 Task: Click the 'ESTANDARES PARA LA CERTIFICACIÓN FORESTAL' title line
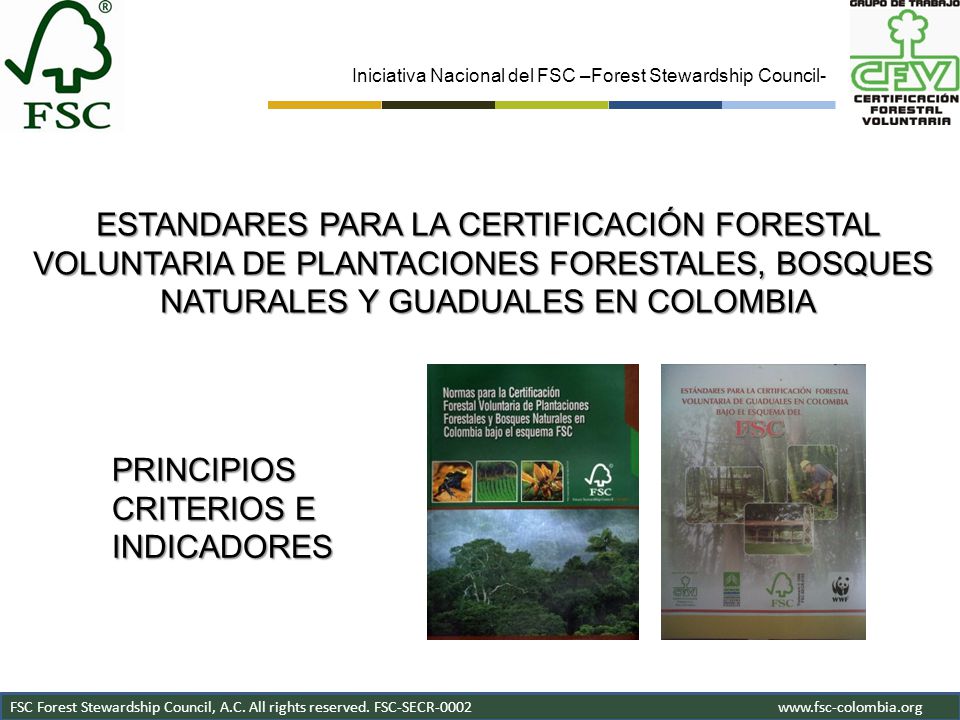coord(488,224)
